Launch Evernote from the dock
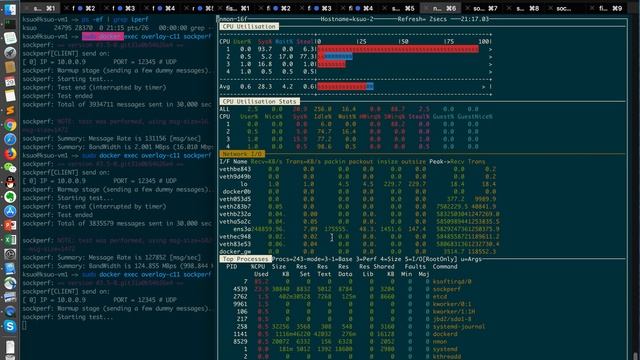This screenshot has height=360, width=640. pos(10,196)
